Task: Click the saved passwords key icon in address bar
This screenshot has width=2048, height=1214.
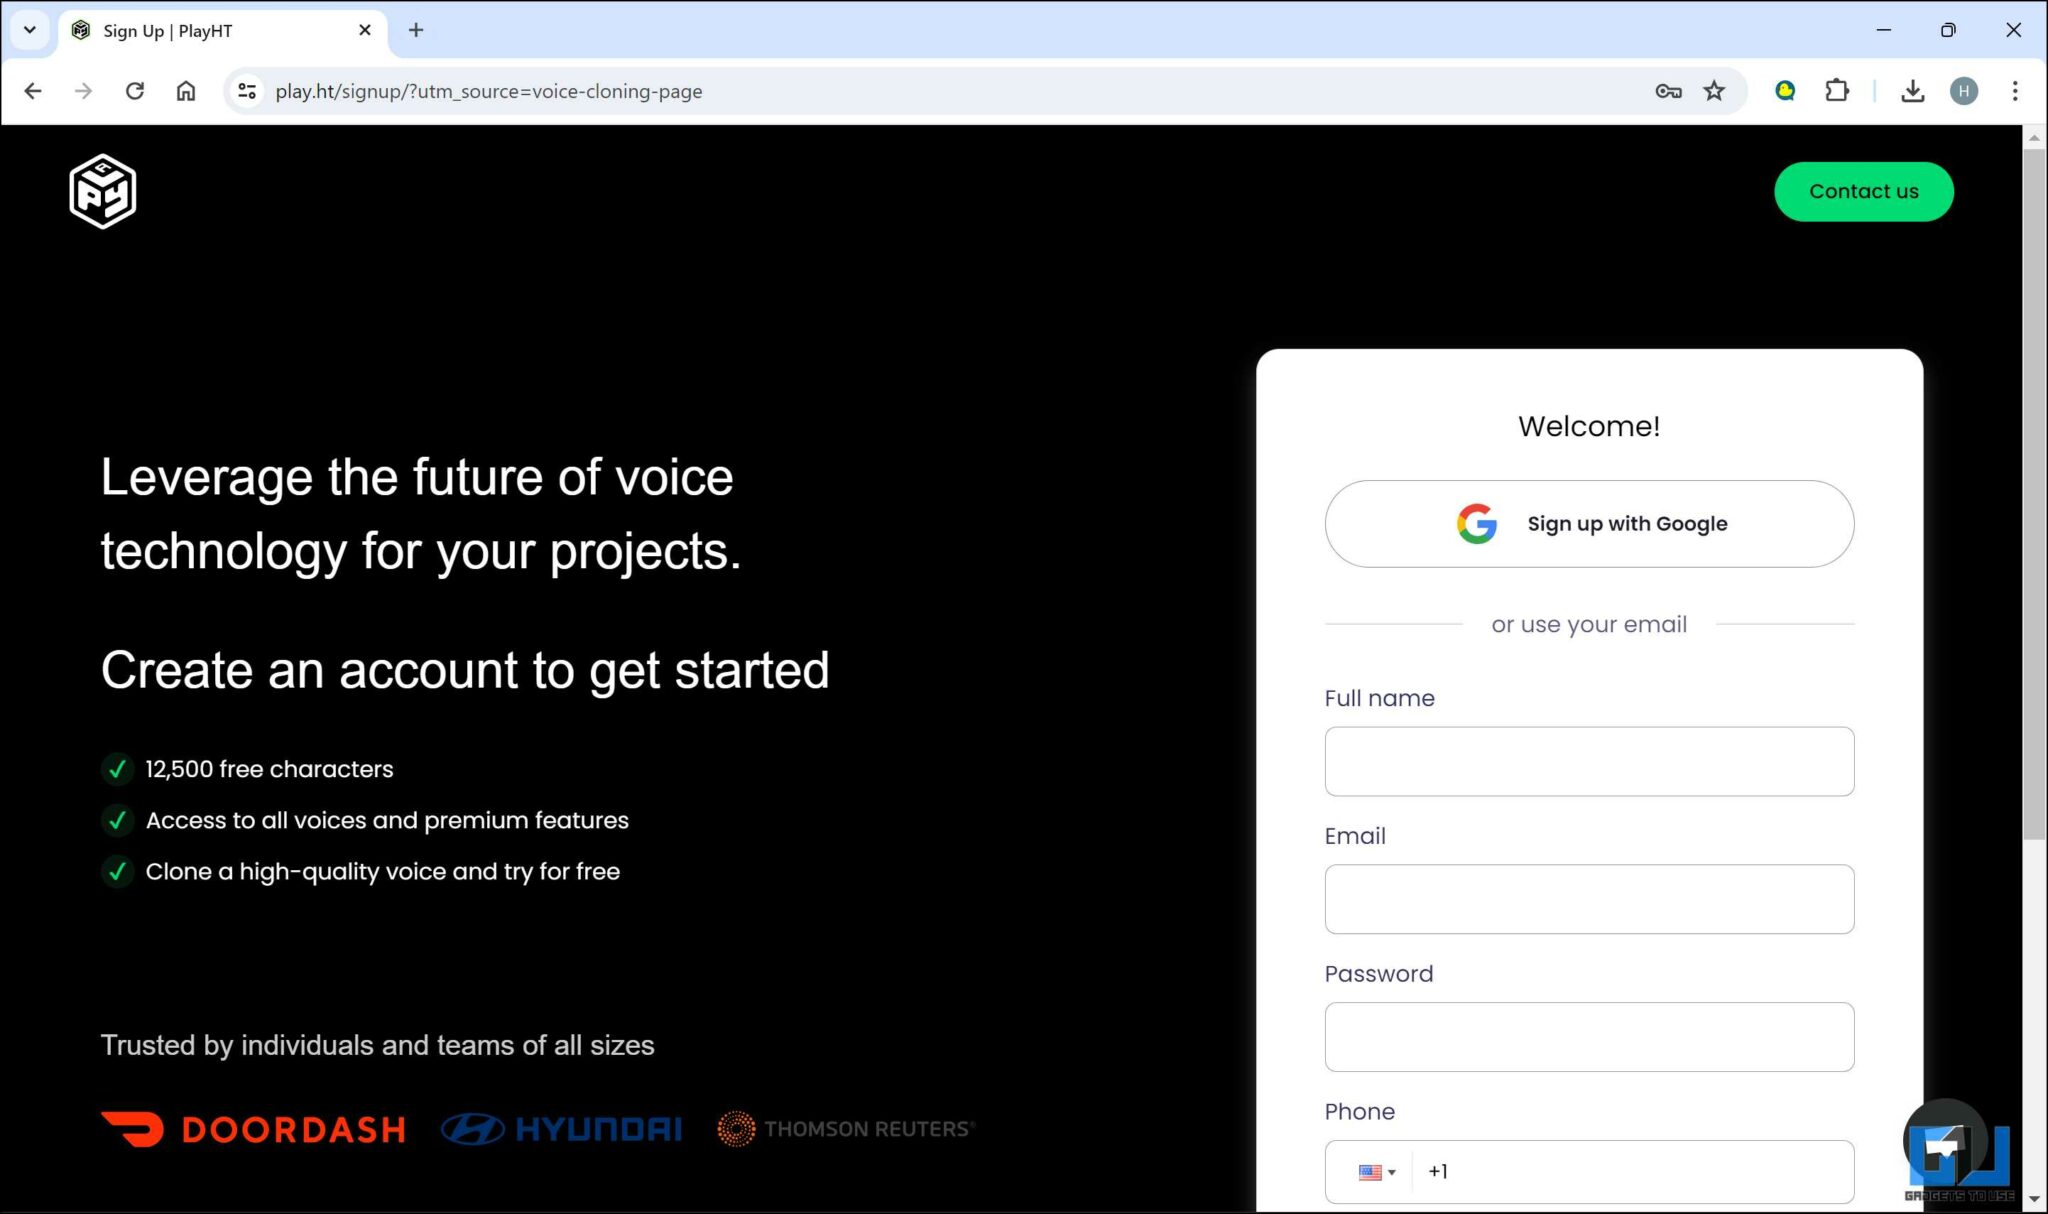Action: pos(1667,91)
